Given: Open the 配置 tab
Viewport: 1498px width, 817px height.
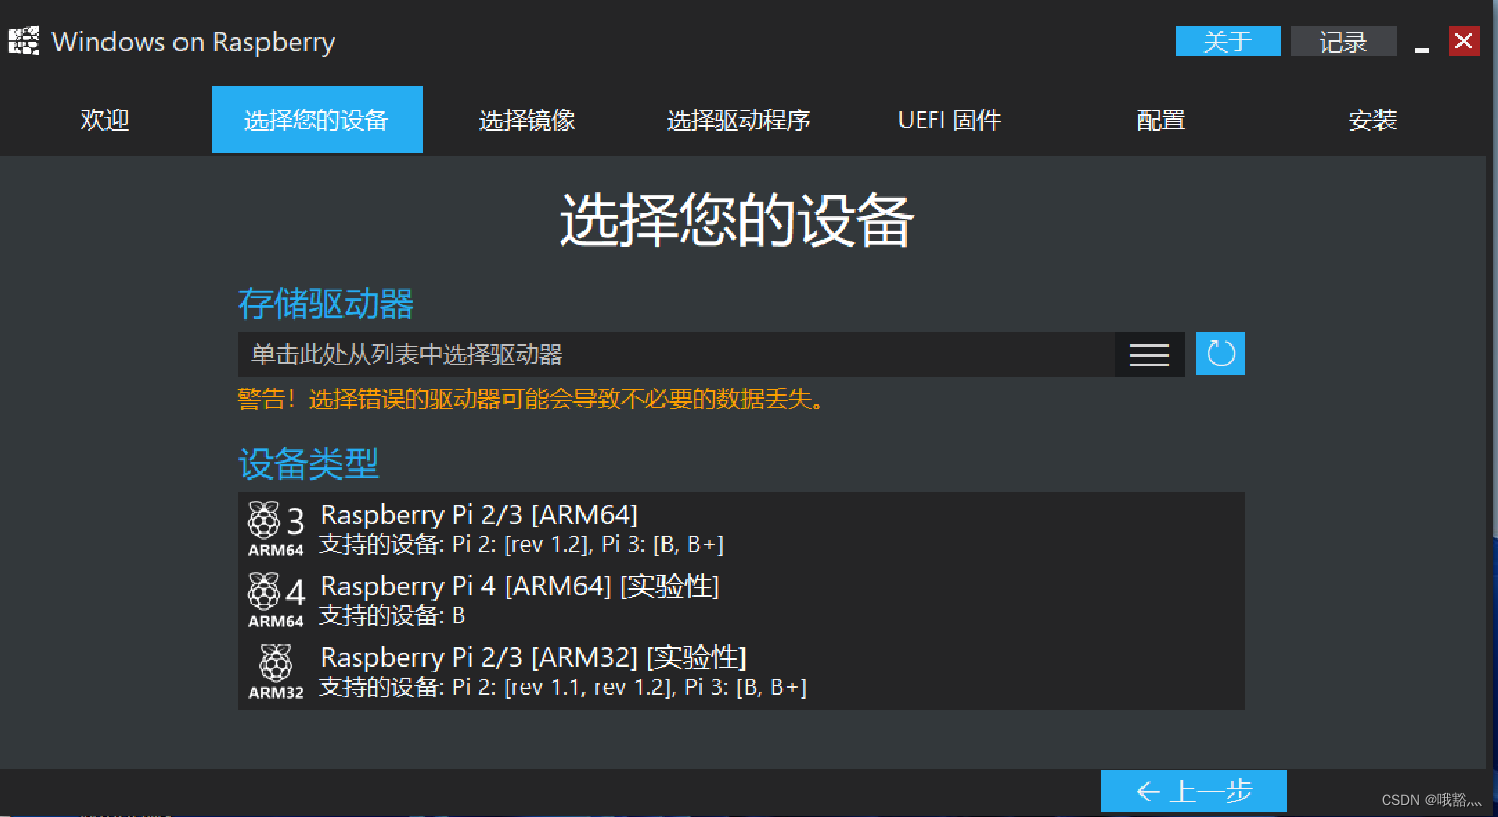Looking at the screenshot, I should pos(1161,120).
